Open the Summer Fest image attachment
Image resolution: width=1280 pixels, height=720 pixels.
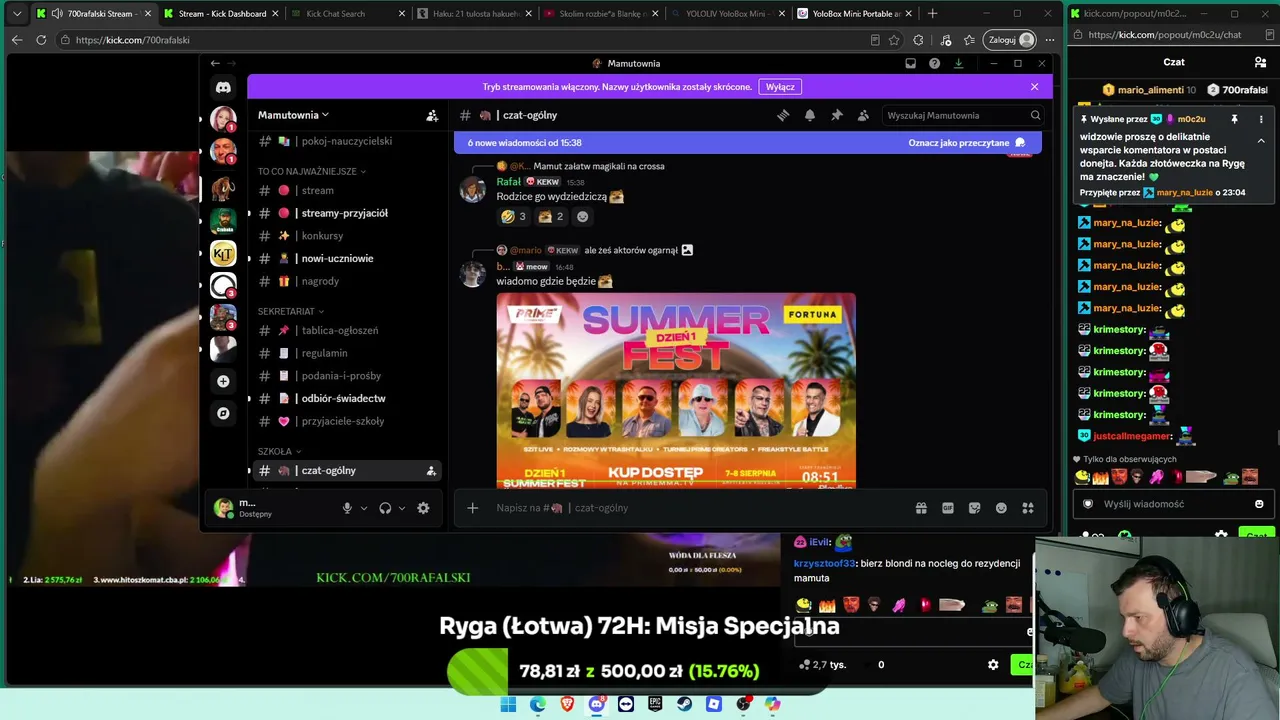(676, 390)
